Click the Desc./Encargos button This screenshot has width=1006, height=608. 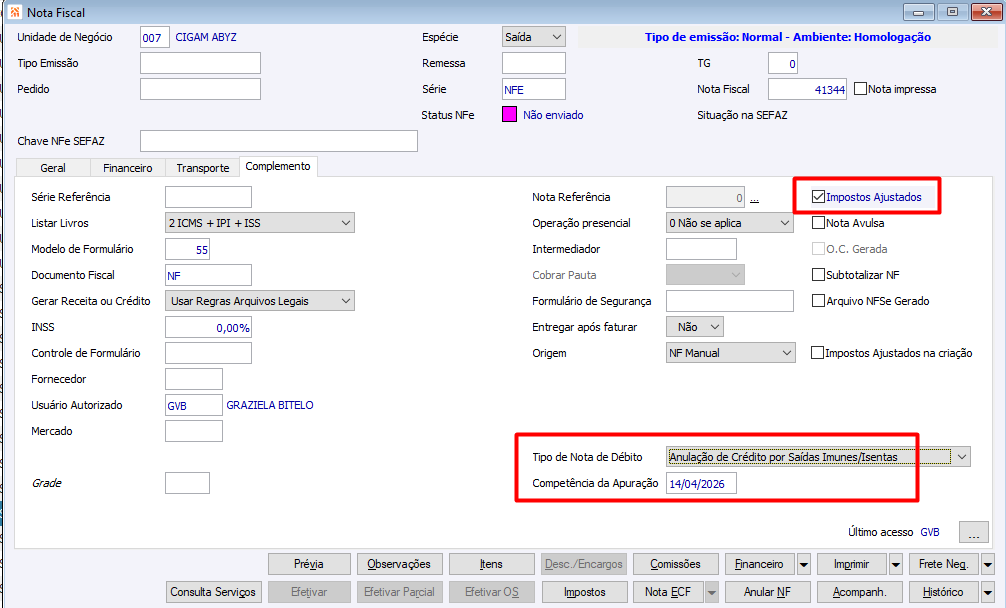[x=584, y=564]
